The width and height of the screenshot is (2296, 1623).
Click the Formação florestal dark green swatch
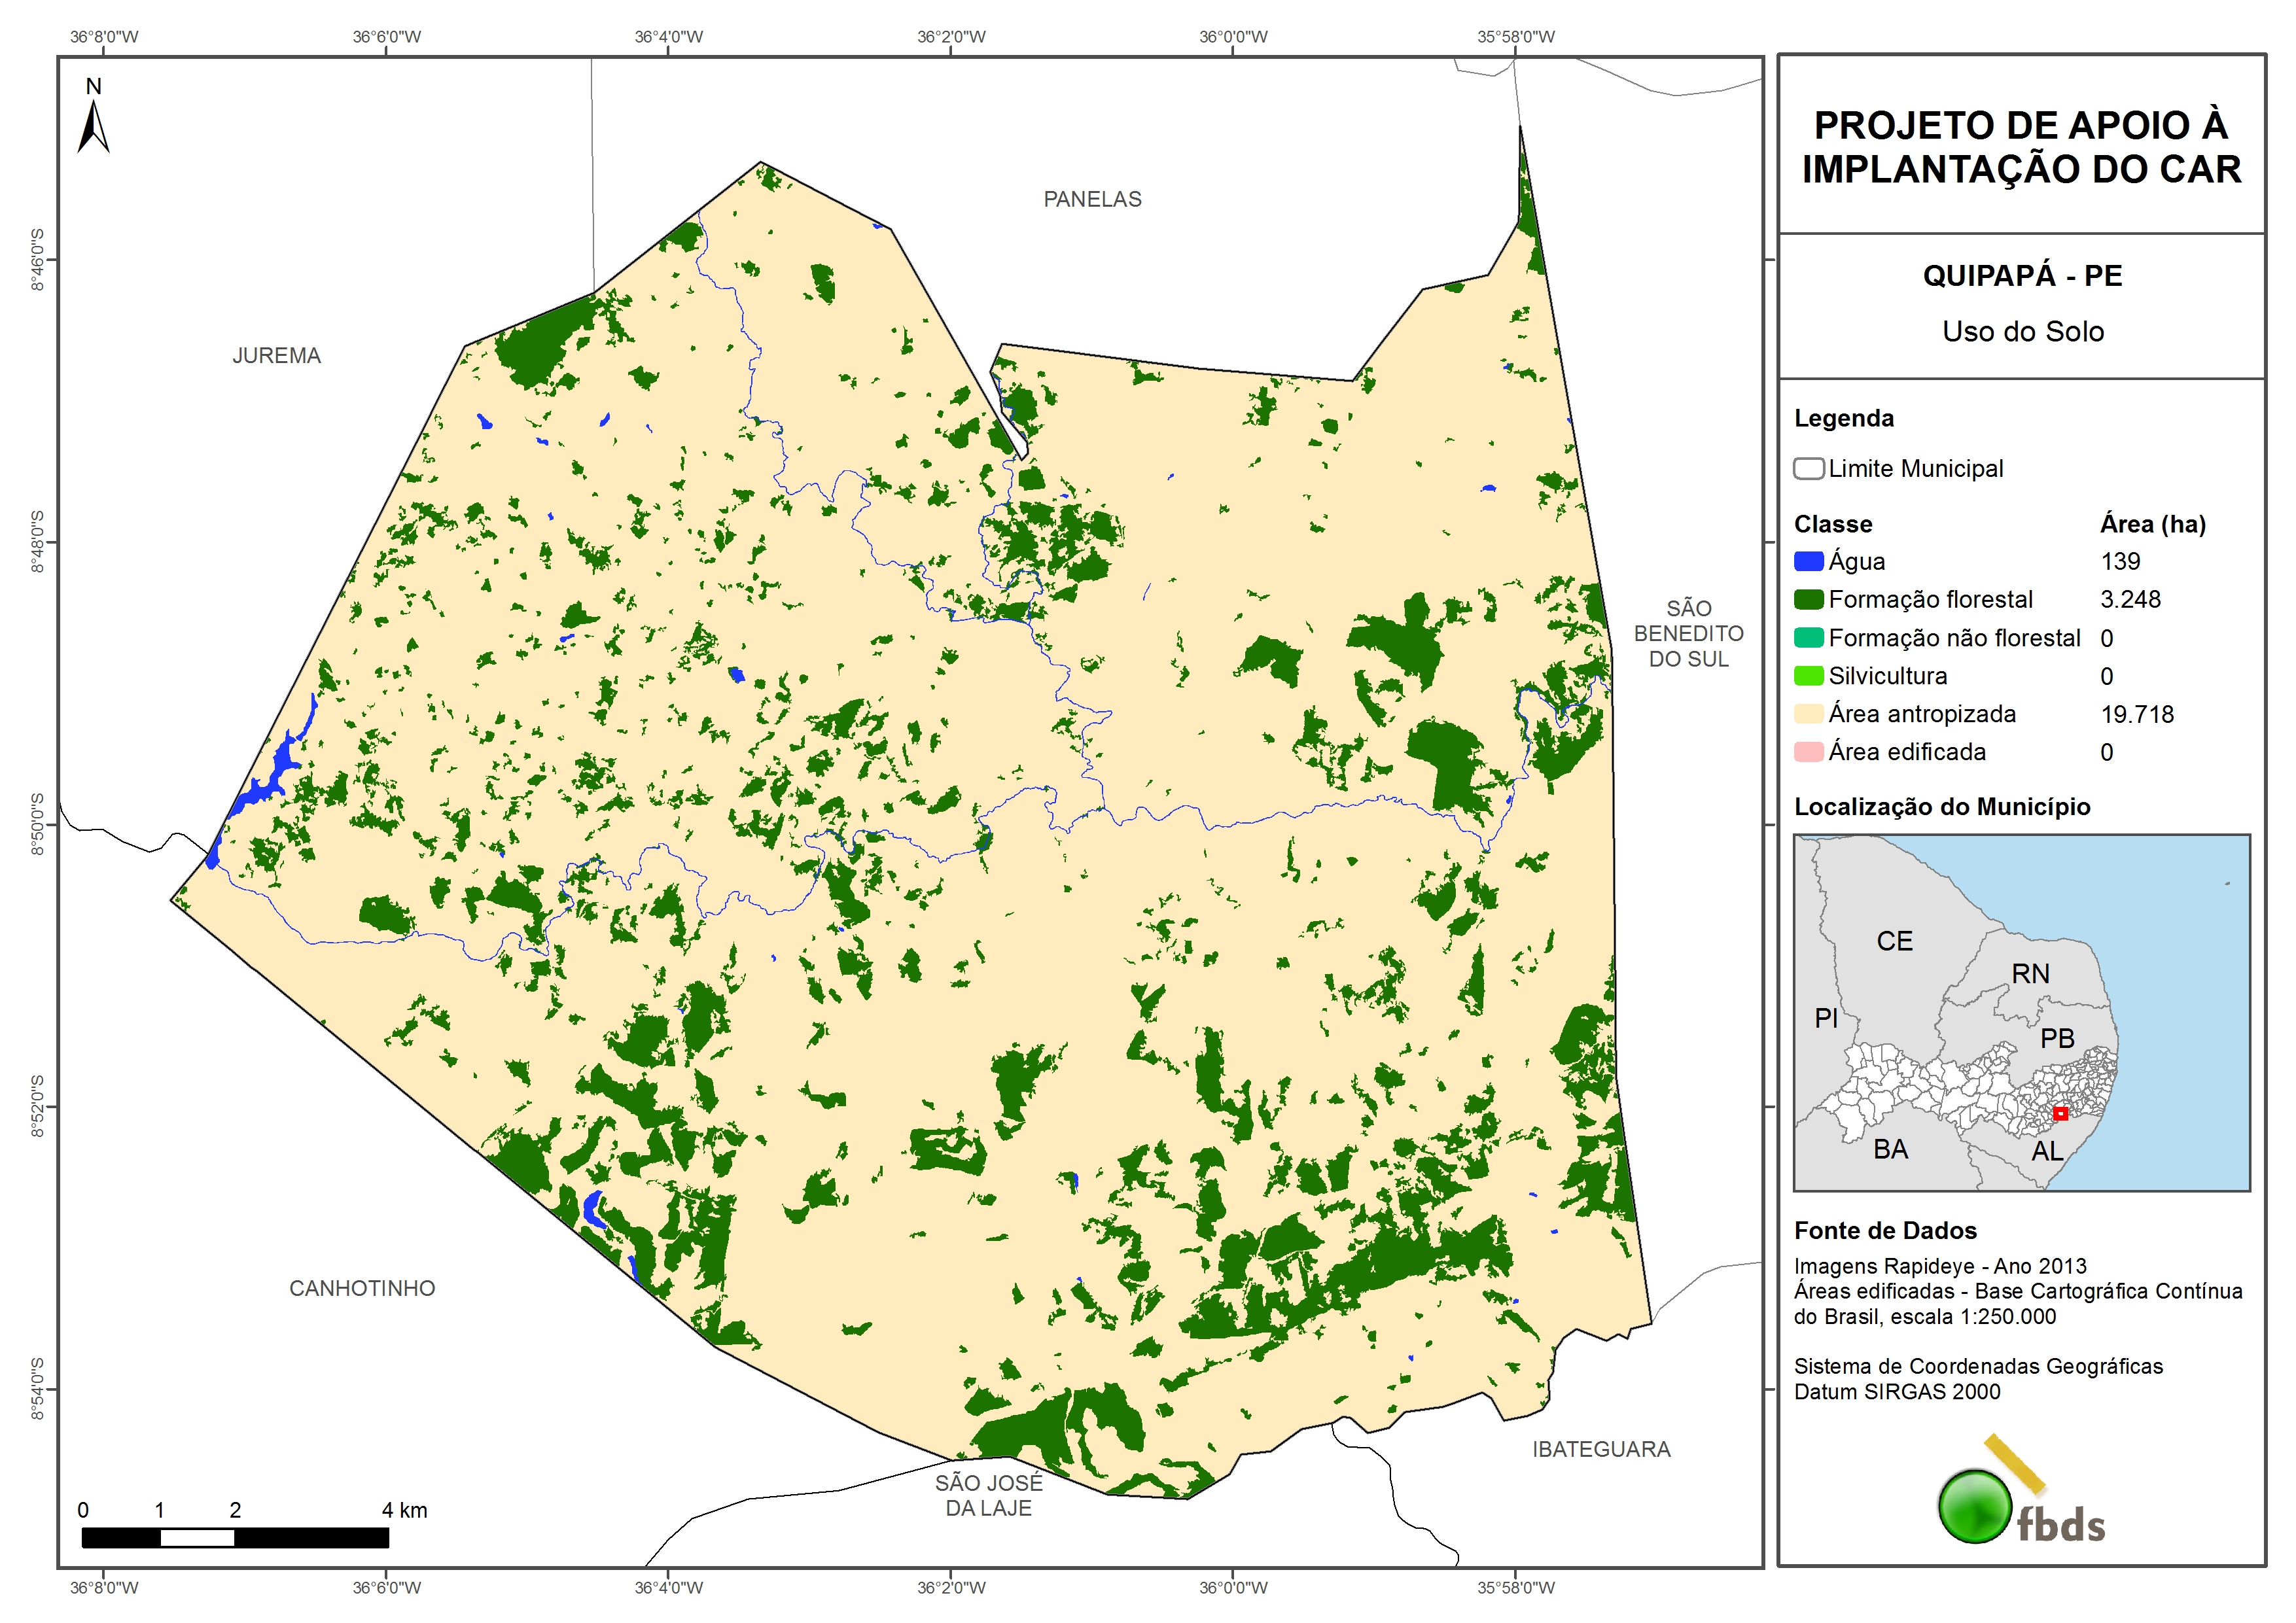click(1808, 600)
